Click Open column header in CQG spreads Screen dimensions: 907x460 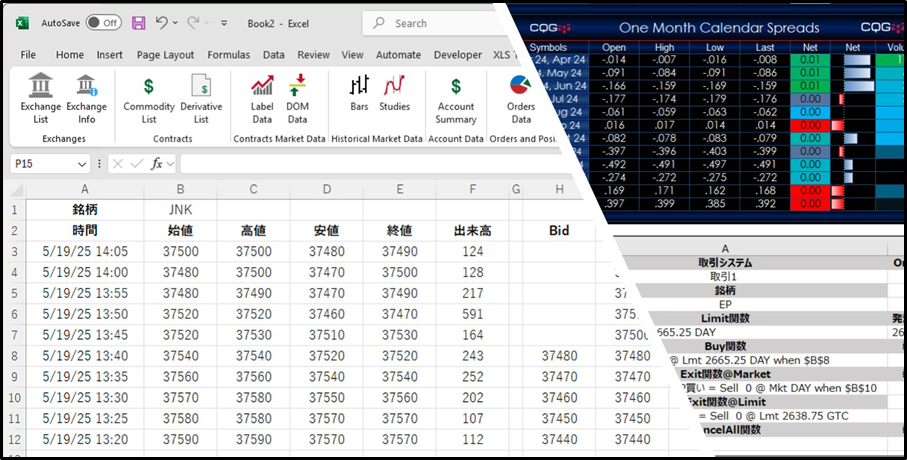(x=614, y=47)
